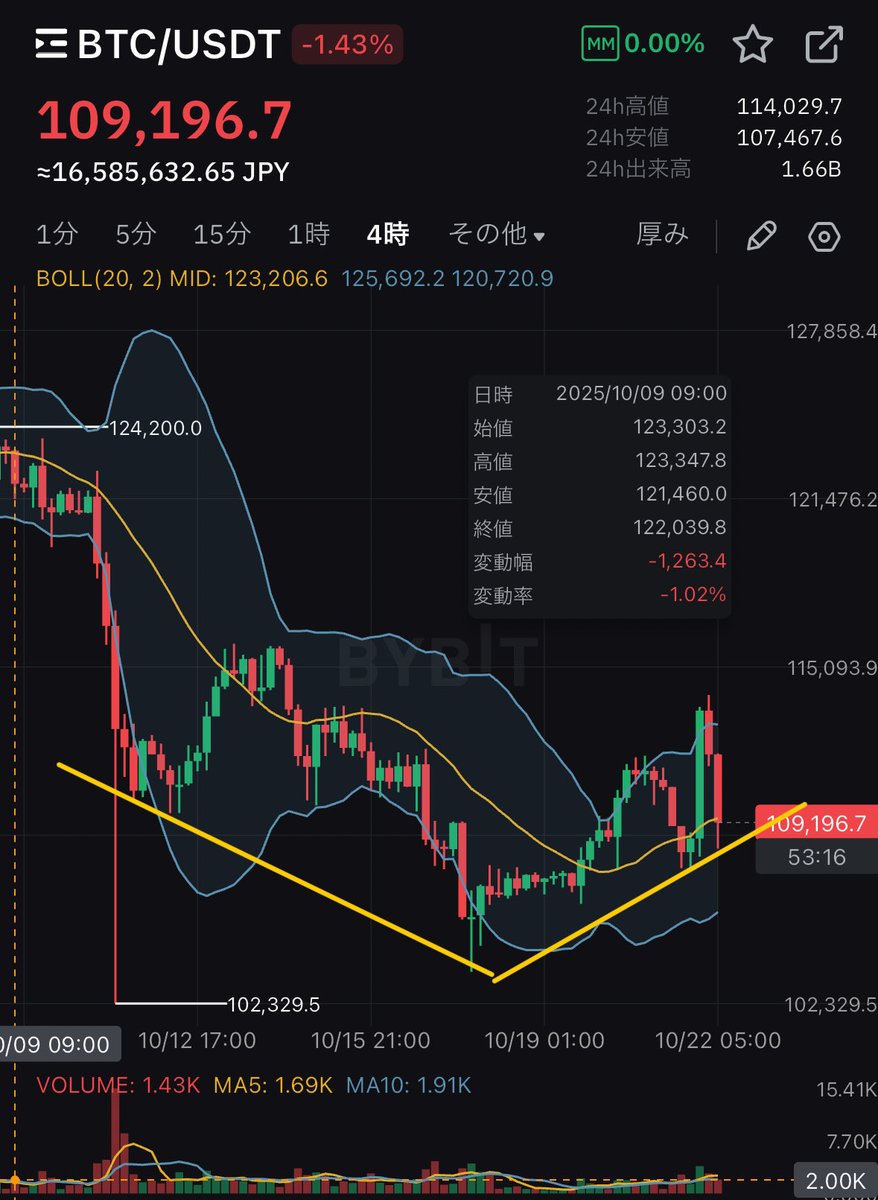
Task: Tap the 09 09:00 crosshair date label
Action: click(x=60, y=1045)
